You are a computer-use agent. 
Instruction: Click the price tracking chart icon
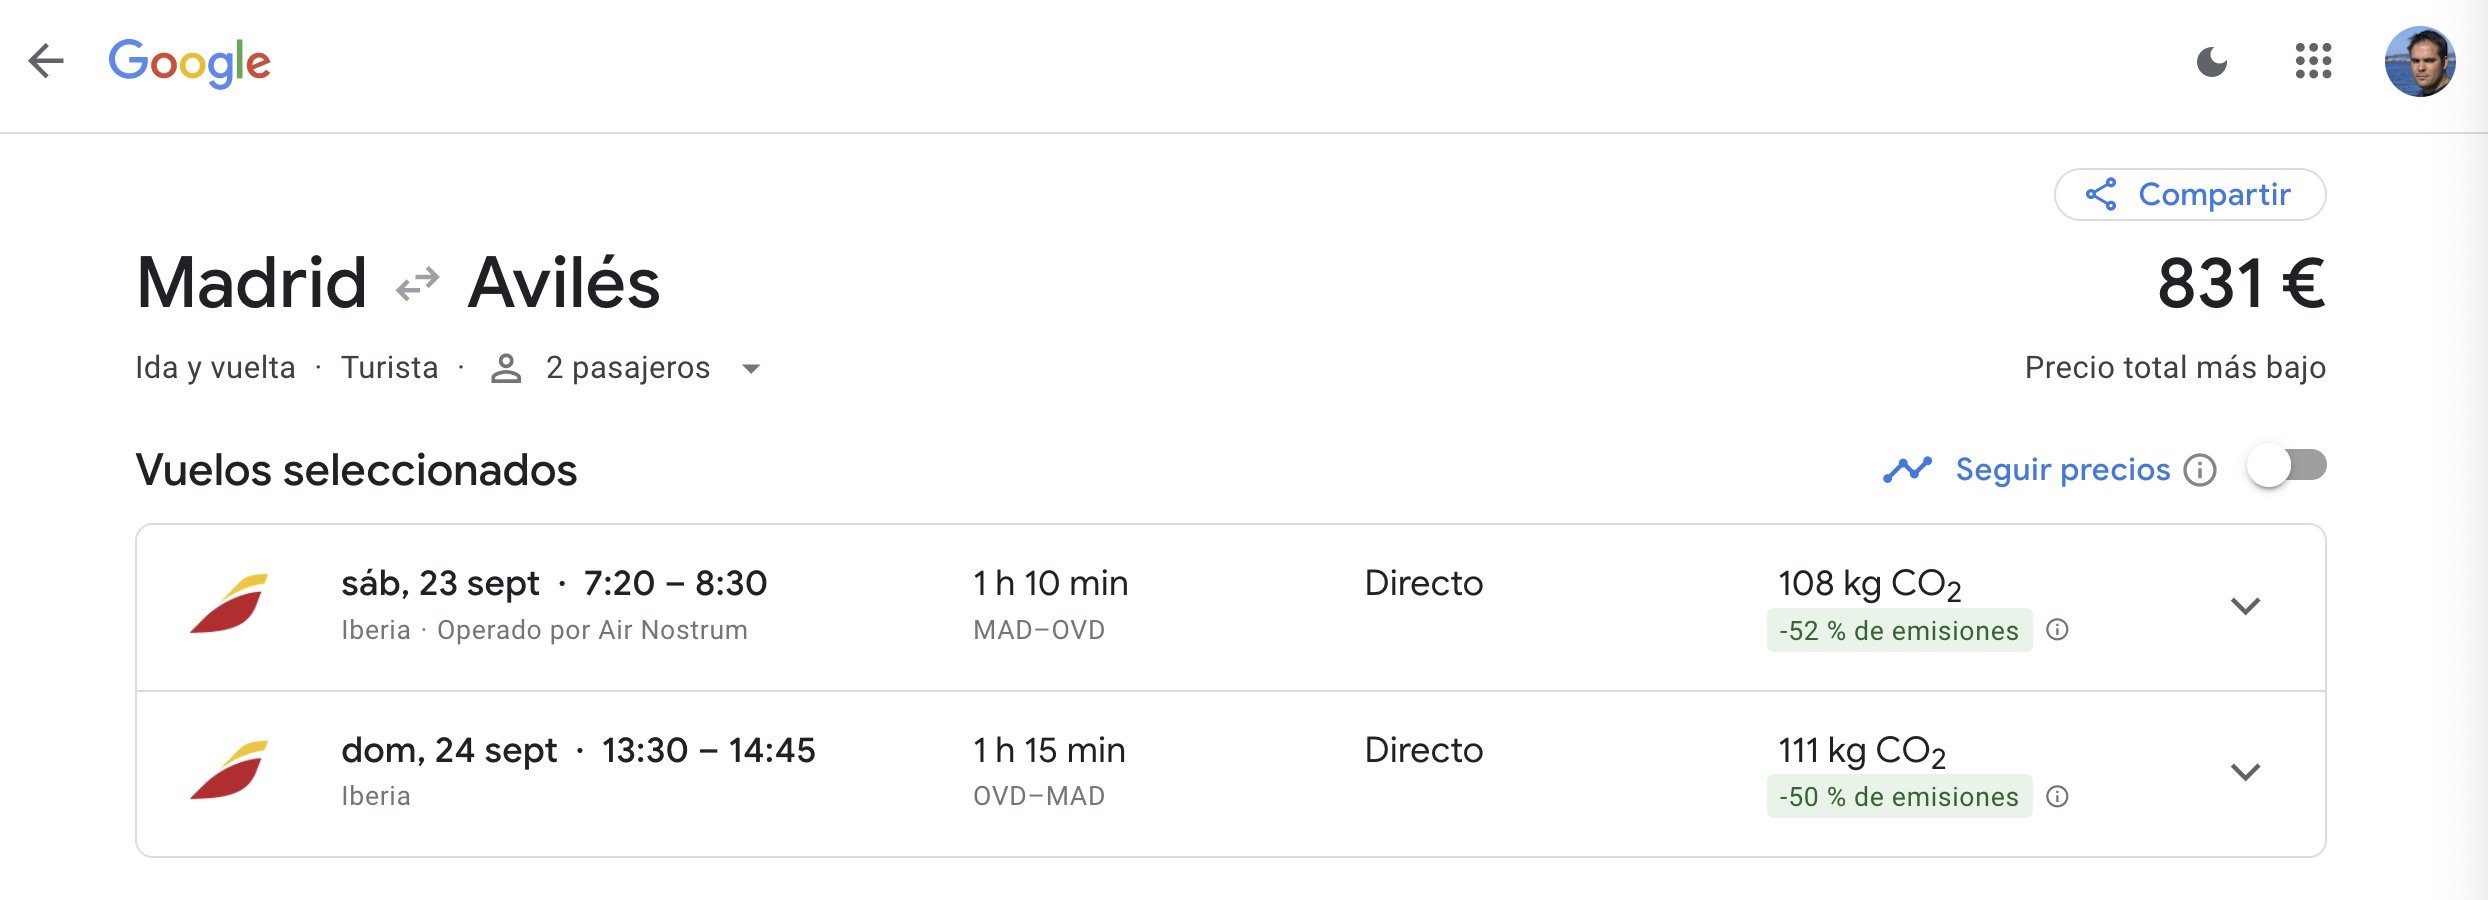coord(1907,469)
